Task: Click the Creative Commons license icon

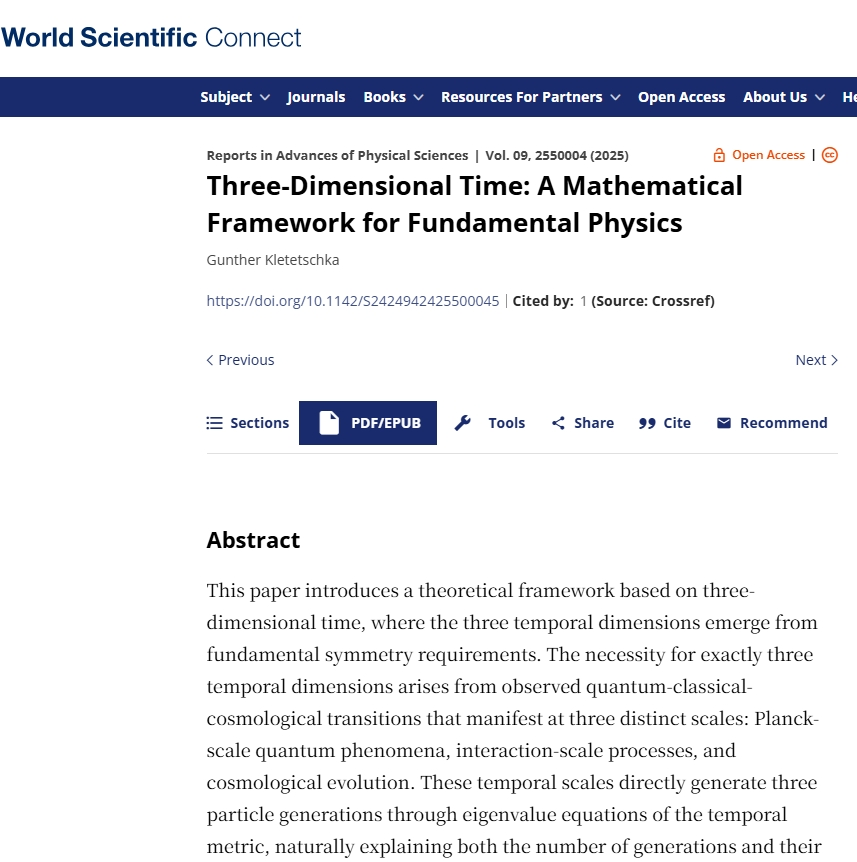Action: coord(830,156)
